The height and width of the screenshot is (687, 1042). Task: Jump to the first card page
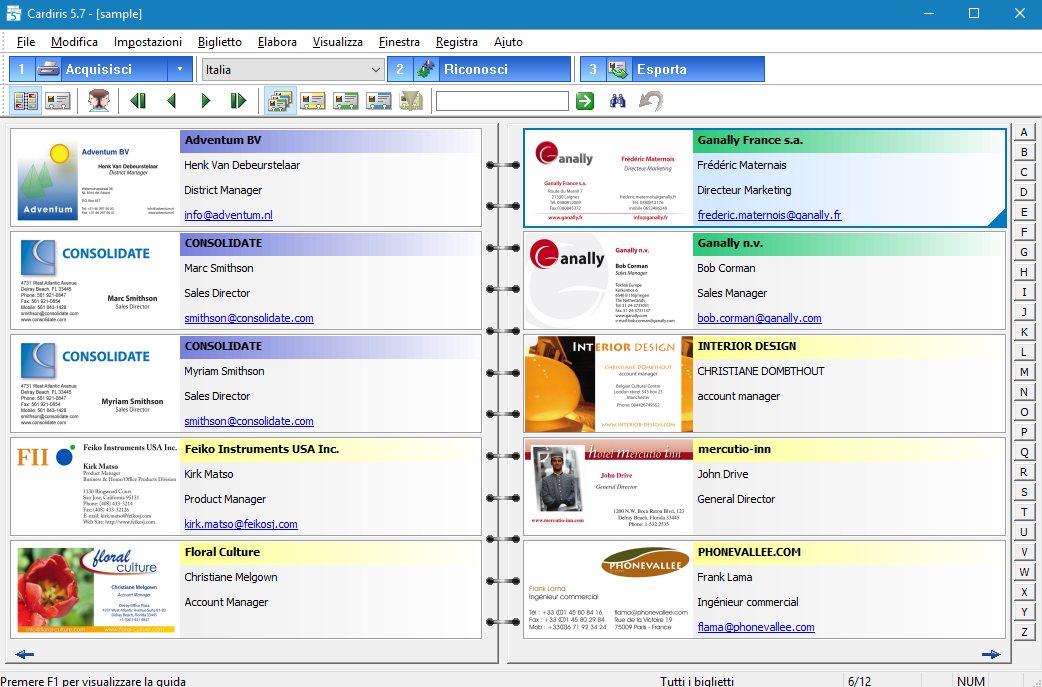click(138, 101)
